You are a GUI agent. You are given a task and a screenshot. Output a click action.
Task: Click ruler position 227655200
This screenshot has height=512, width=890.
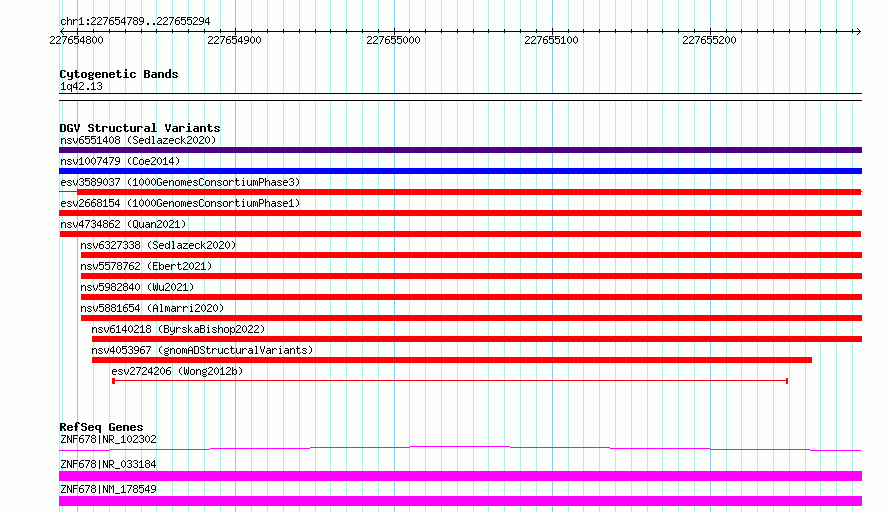709,40
